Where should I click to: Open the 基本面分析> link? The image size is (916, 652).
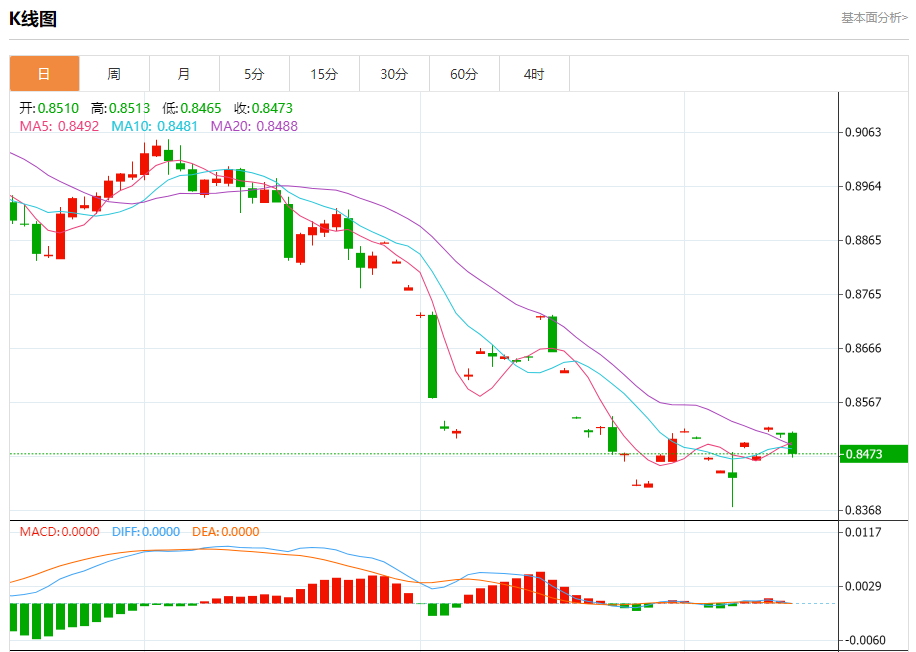tap(874, 18)
